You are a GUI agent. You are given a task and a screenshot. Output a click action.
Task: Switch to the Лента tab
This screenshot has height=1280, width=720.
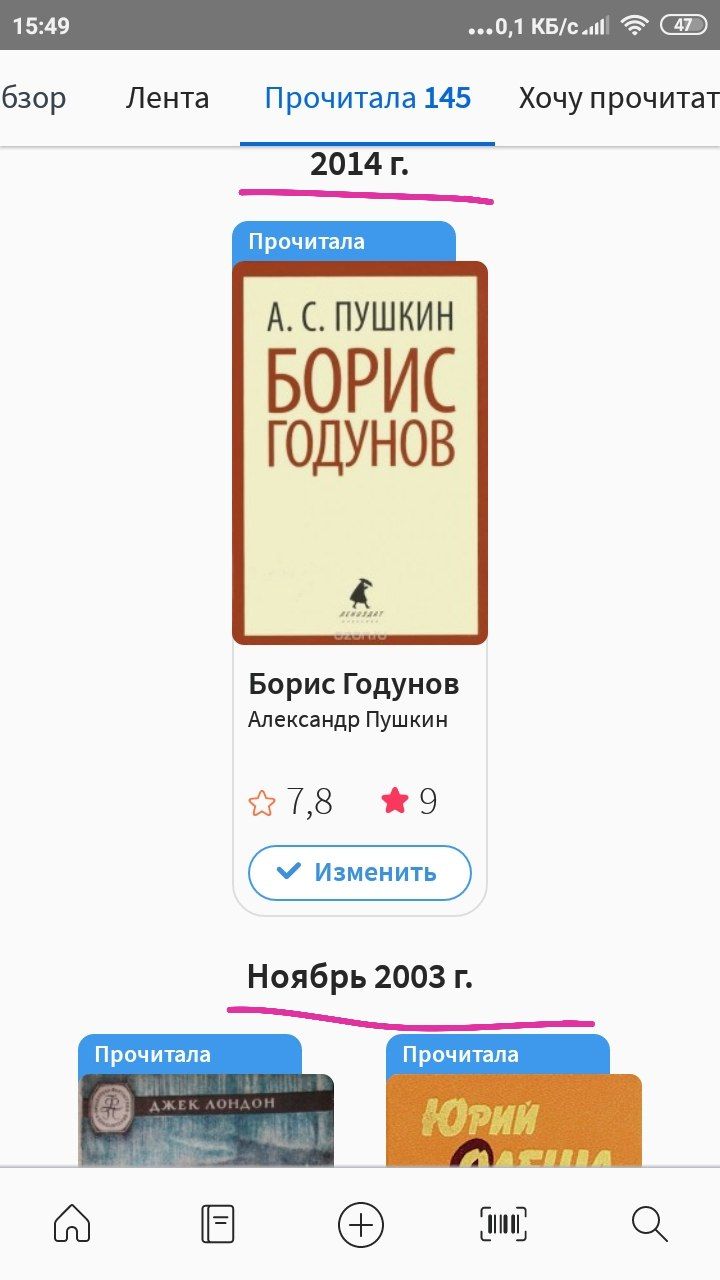point(167,98)
